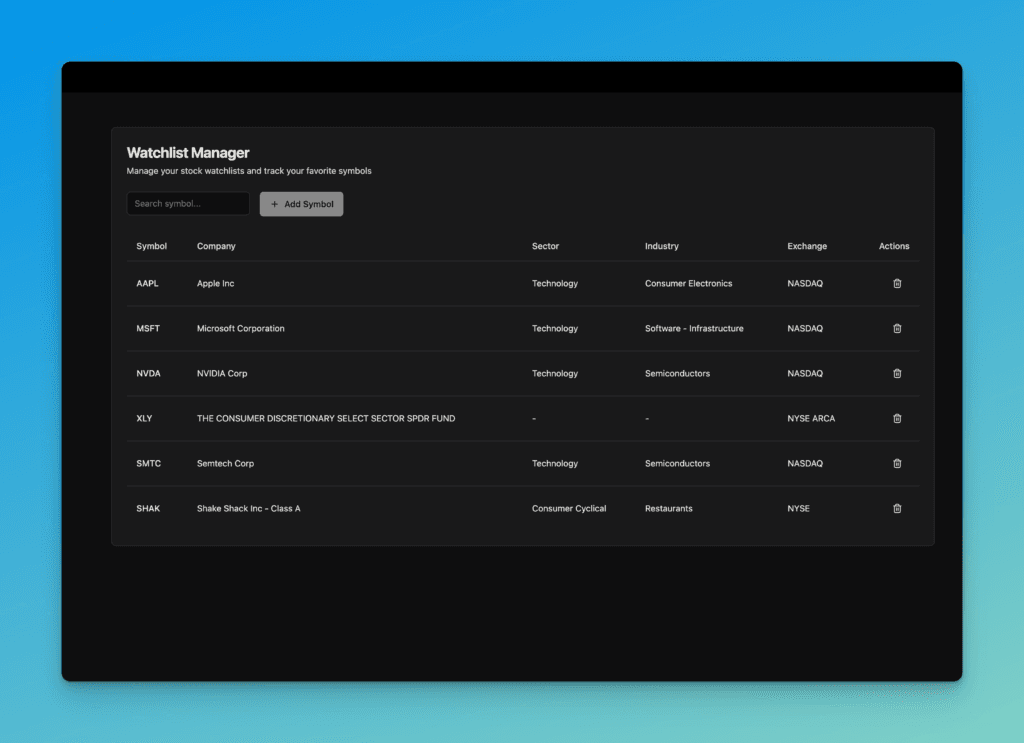Screen dimensions: 1024x743
Task: Click the search symbol input field
Action: click(x=187, y=203)
